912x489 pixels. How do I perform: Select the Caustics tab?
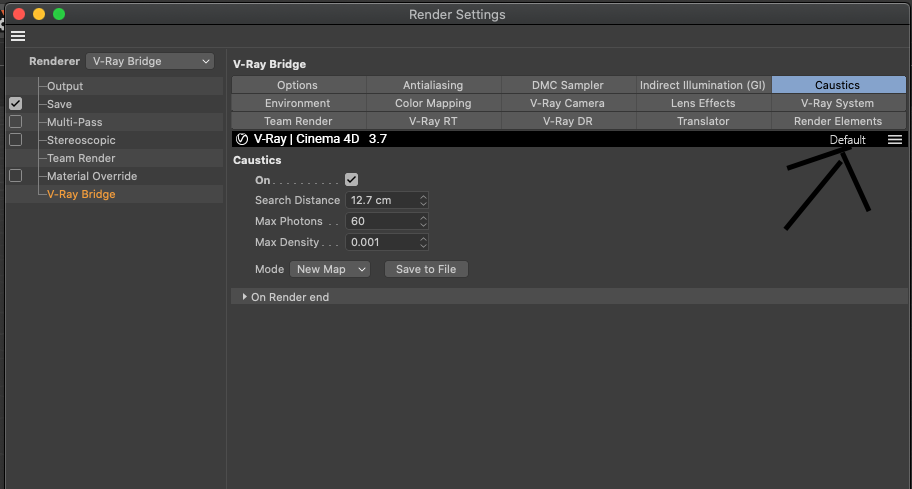(x=838, y=85)
